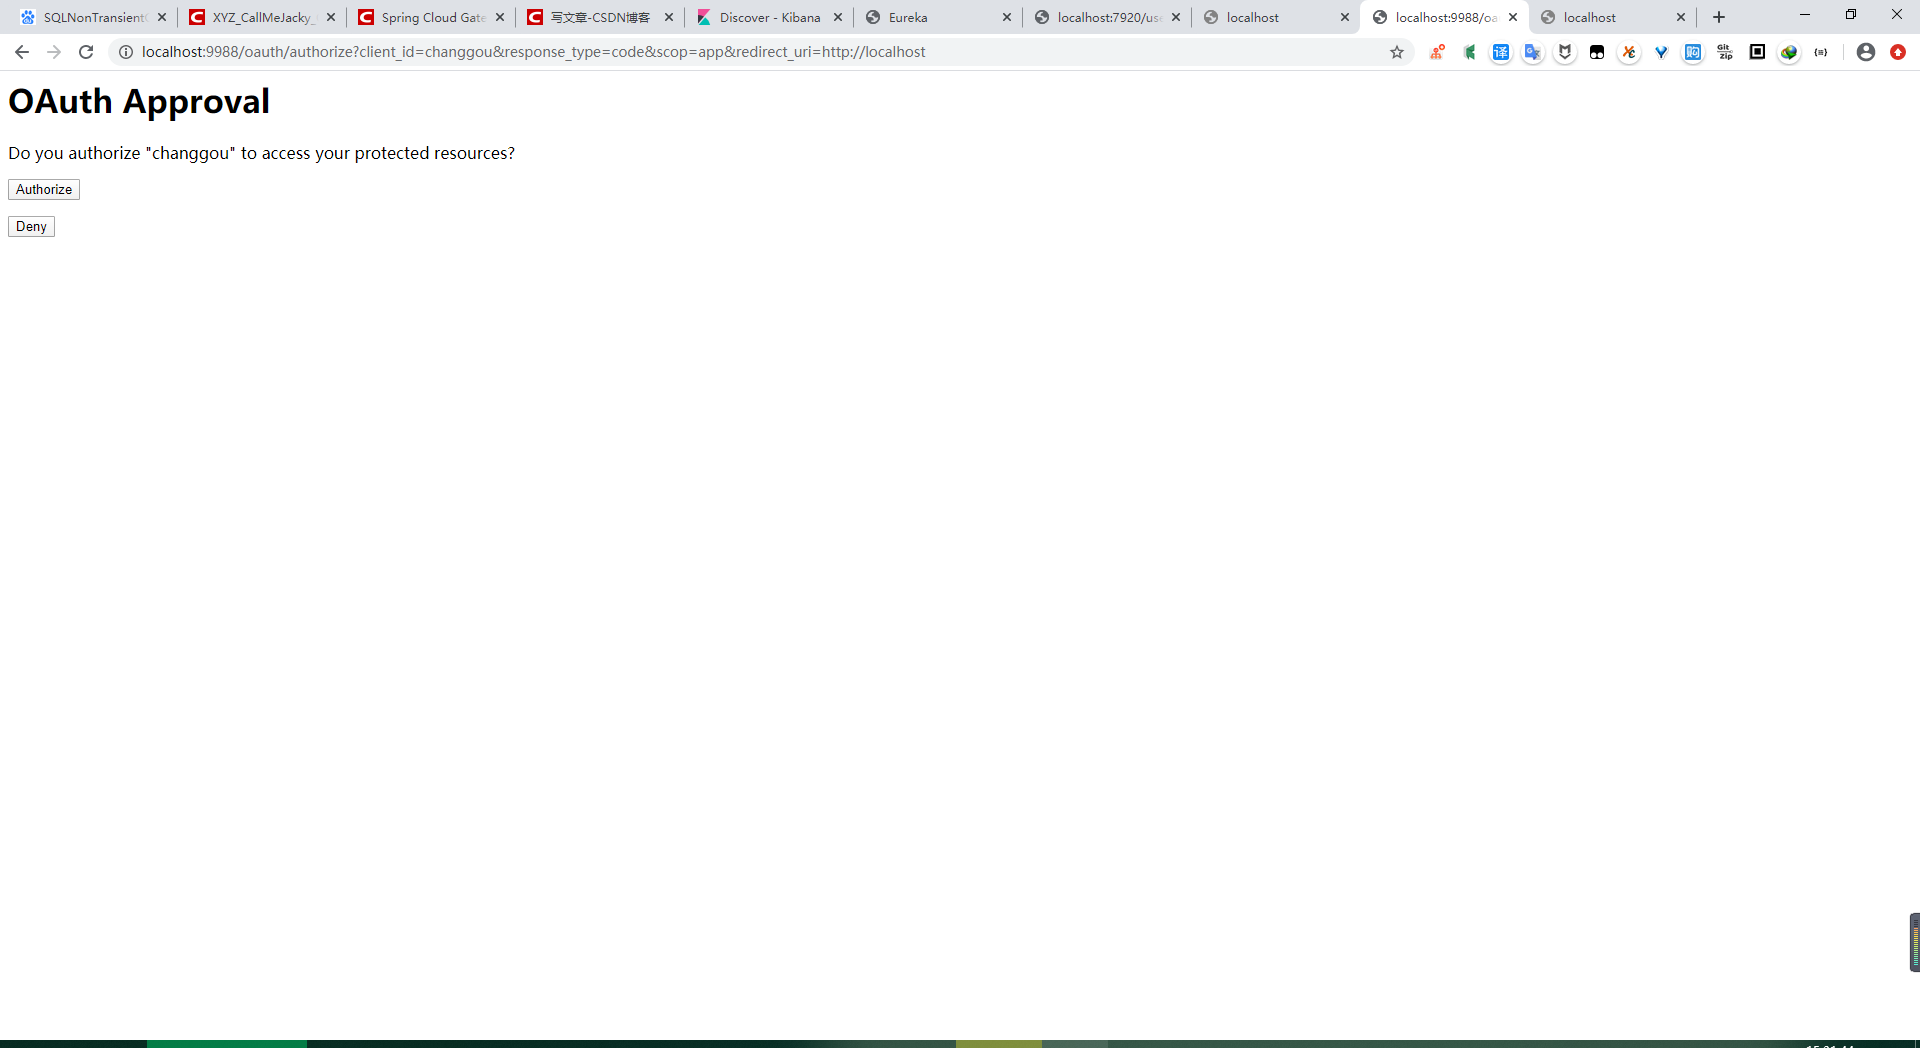Close the active localhost:9988 tab
This screenshot has height=1048, width=1920.
point(1513,17)
